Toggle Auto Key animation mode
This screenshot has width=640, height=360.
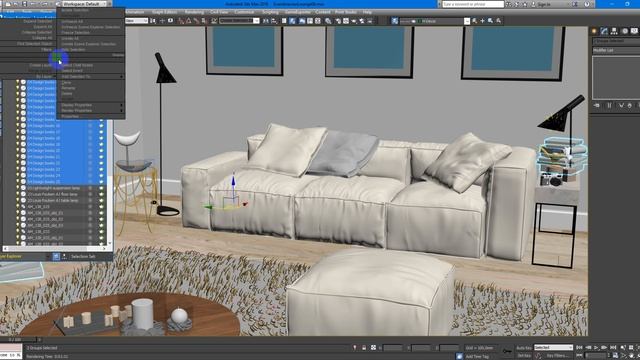click(x=524, y=348)
